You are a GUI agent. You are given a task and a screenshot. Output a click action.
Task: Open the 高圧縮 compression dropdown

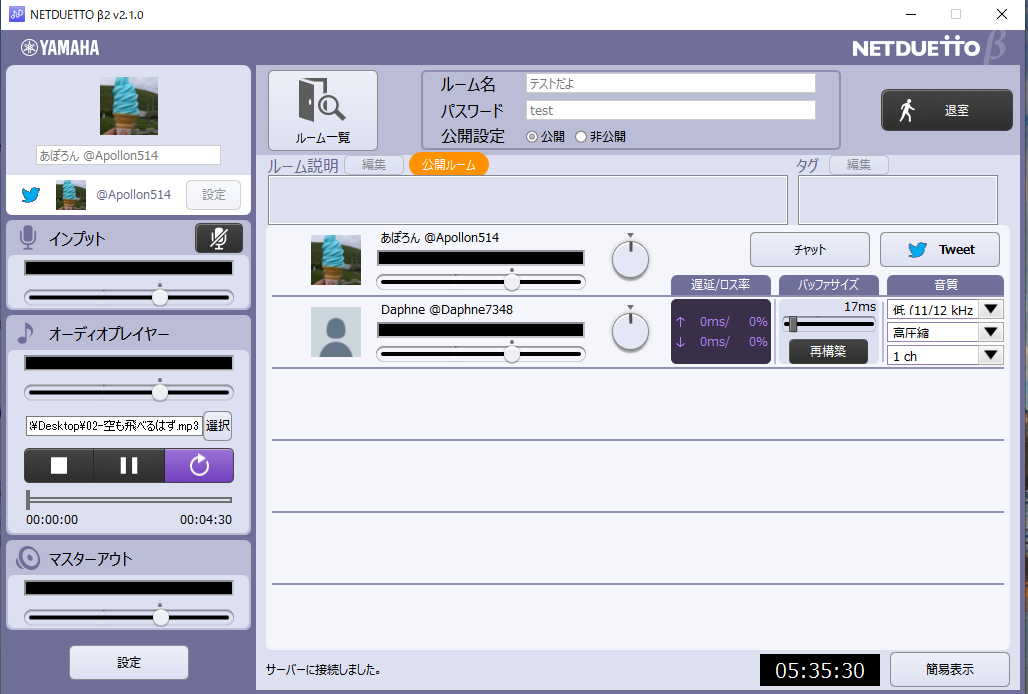[945, 333]
